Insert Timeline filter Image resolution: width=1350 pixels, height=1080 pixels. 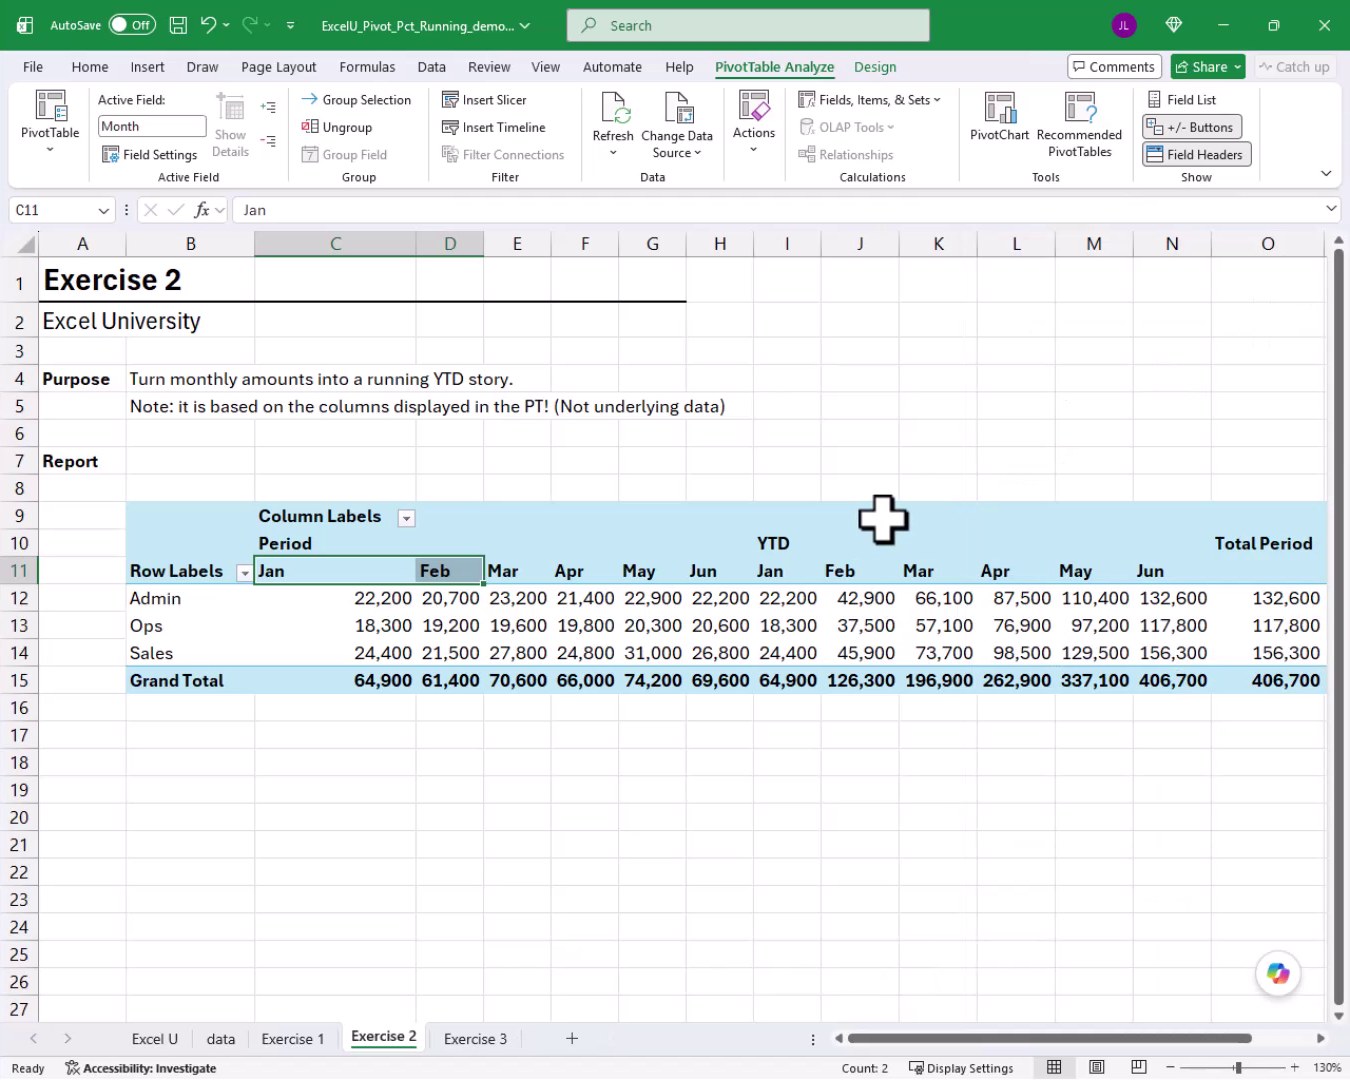click(x=494, y=127)
